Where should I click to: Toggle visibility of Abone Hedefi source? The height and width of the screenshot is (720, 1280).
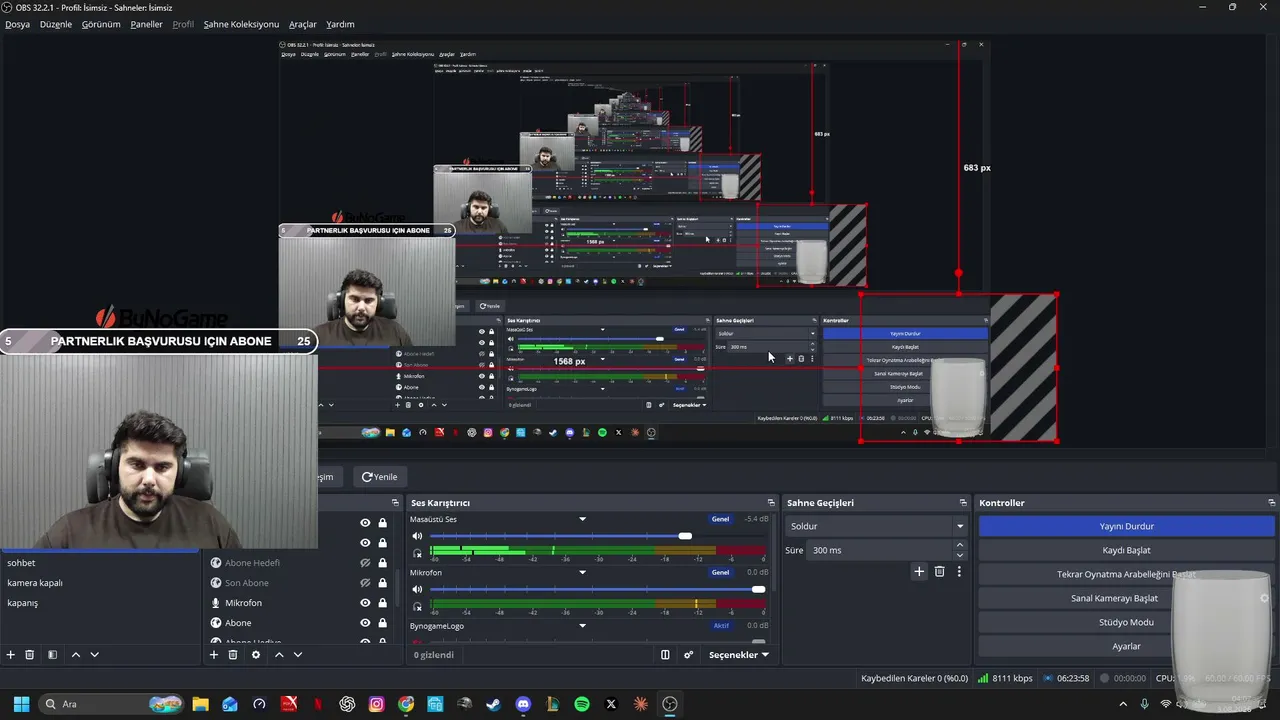pyautogui.click(x=365, y=563)
